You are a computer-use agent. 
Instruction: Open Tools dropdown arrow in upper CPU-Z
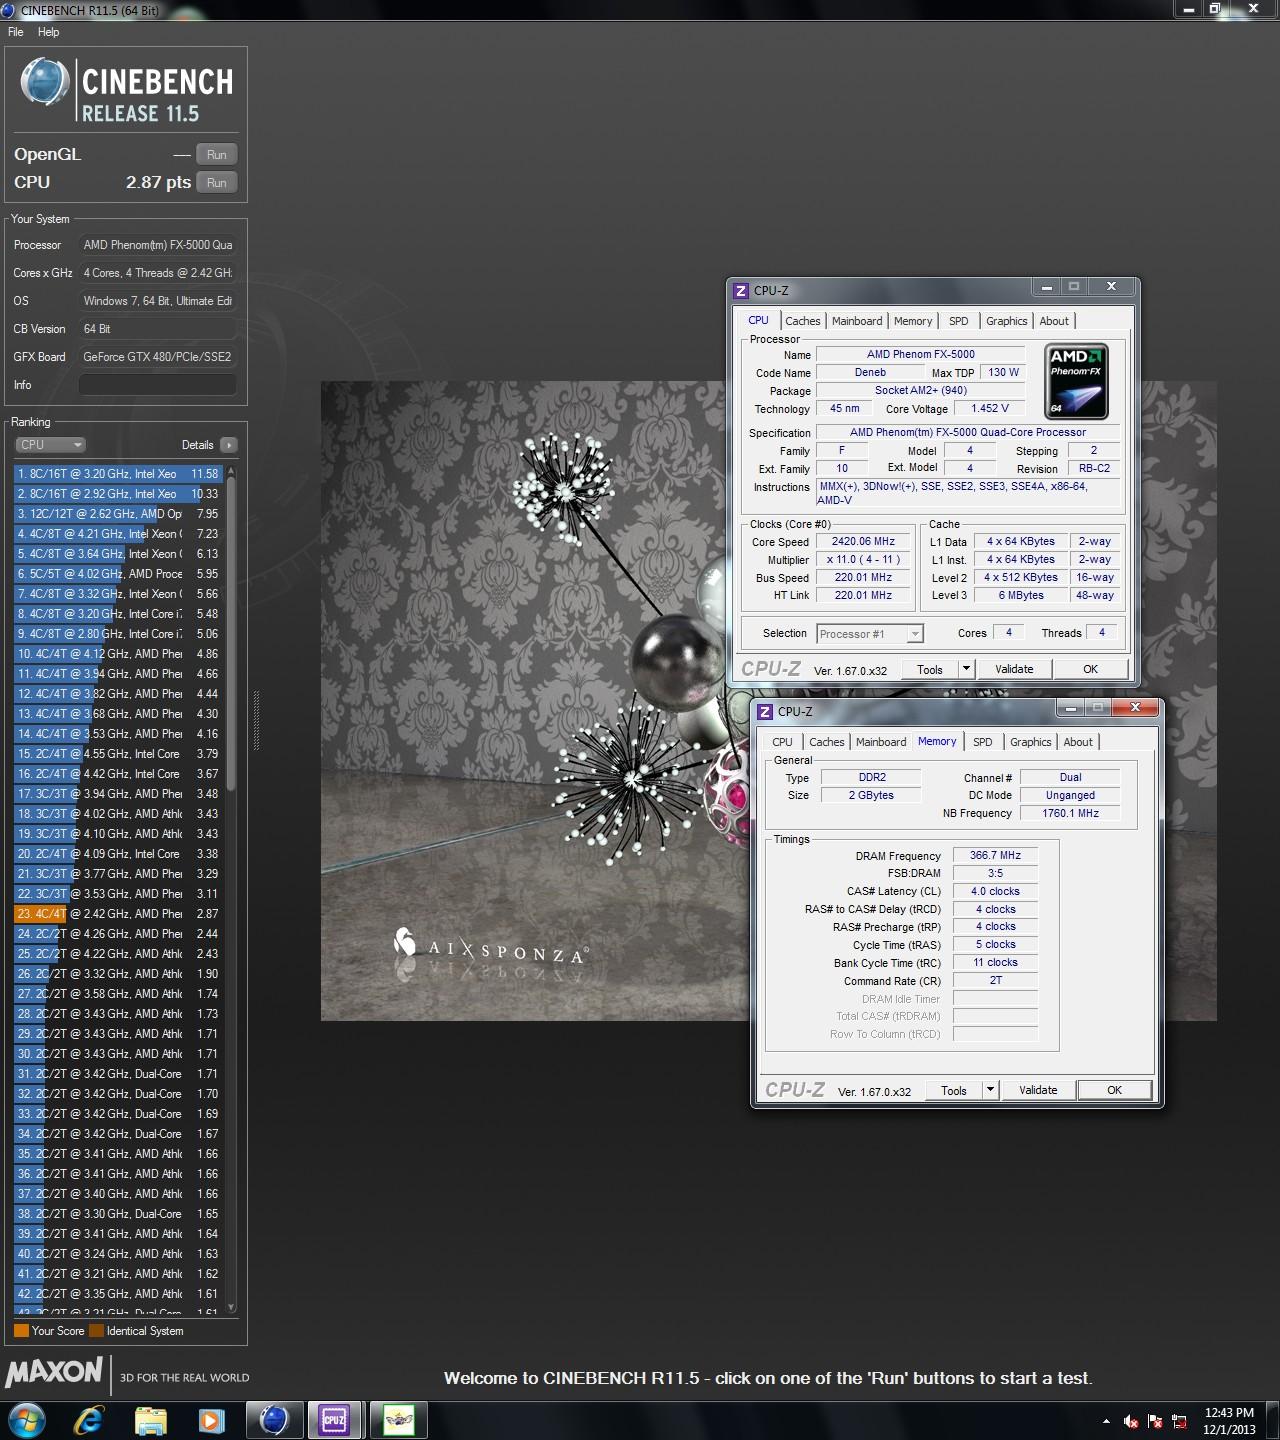(966, 669)
